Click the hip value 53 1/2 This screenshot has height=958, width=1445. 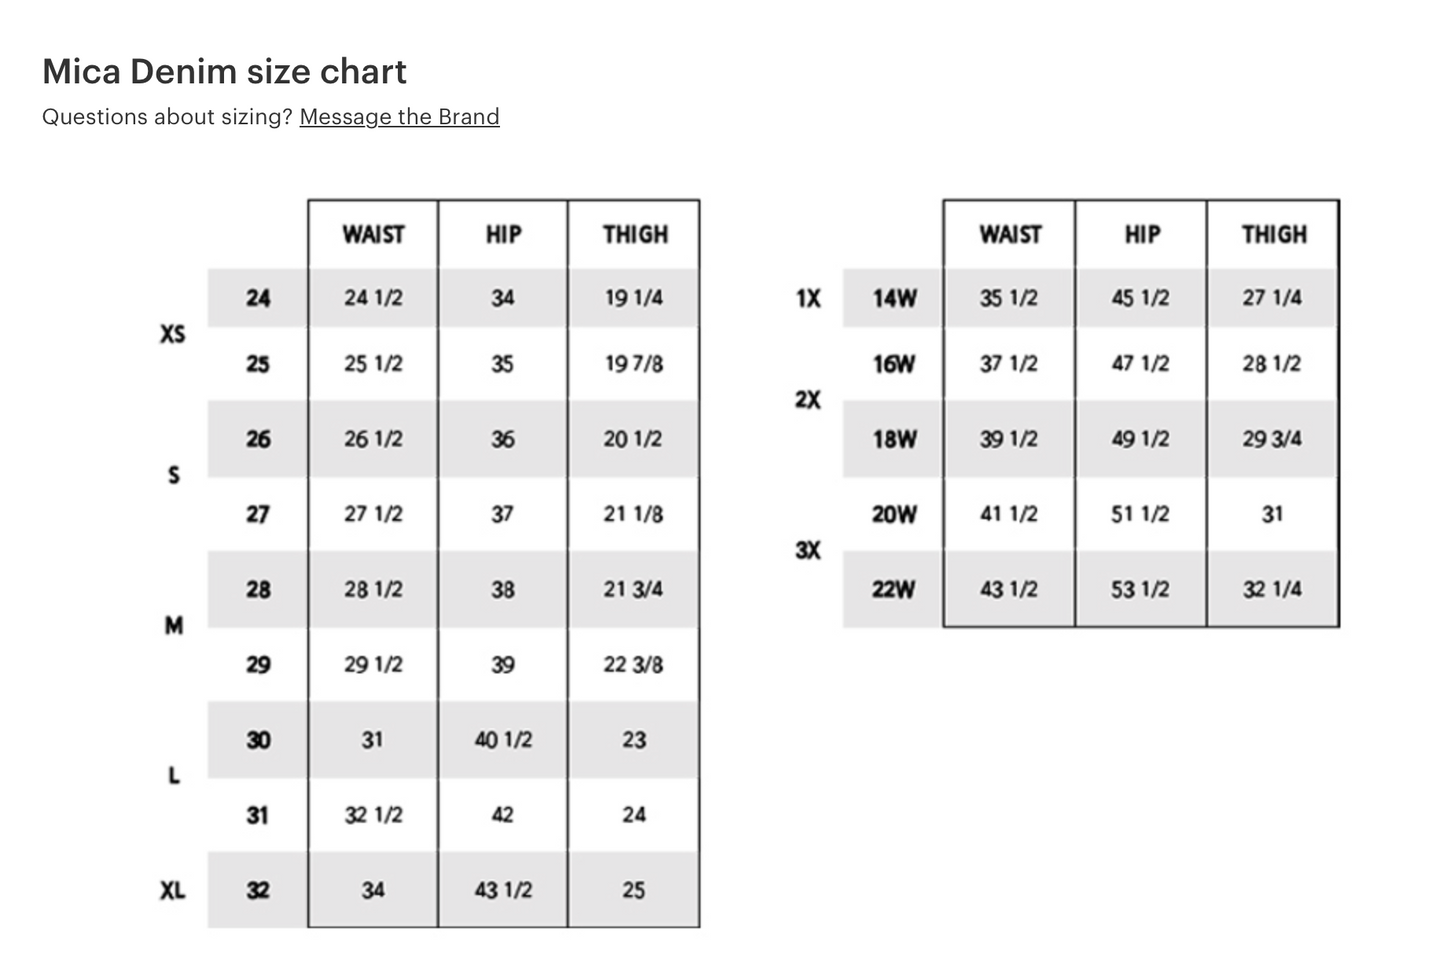click(x=1140, y=590)
